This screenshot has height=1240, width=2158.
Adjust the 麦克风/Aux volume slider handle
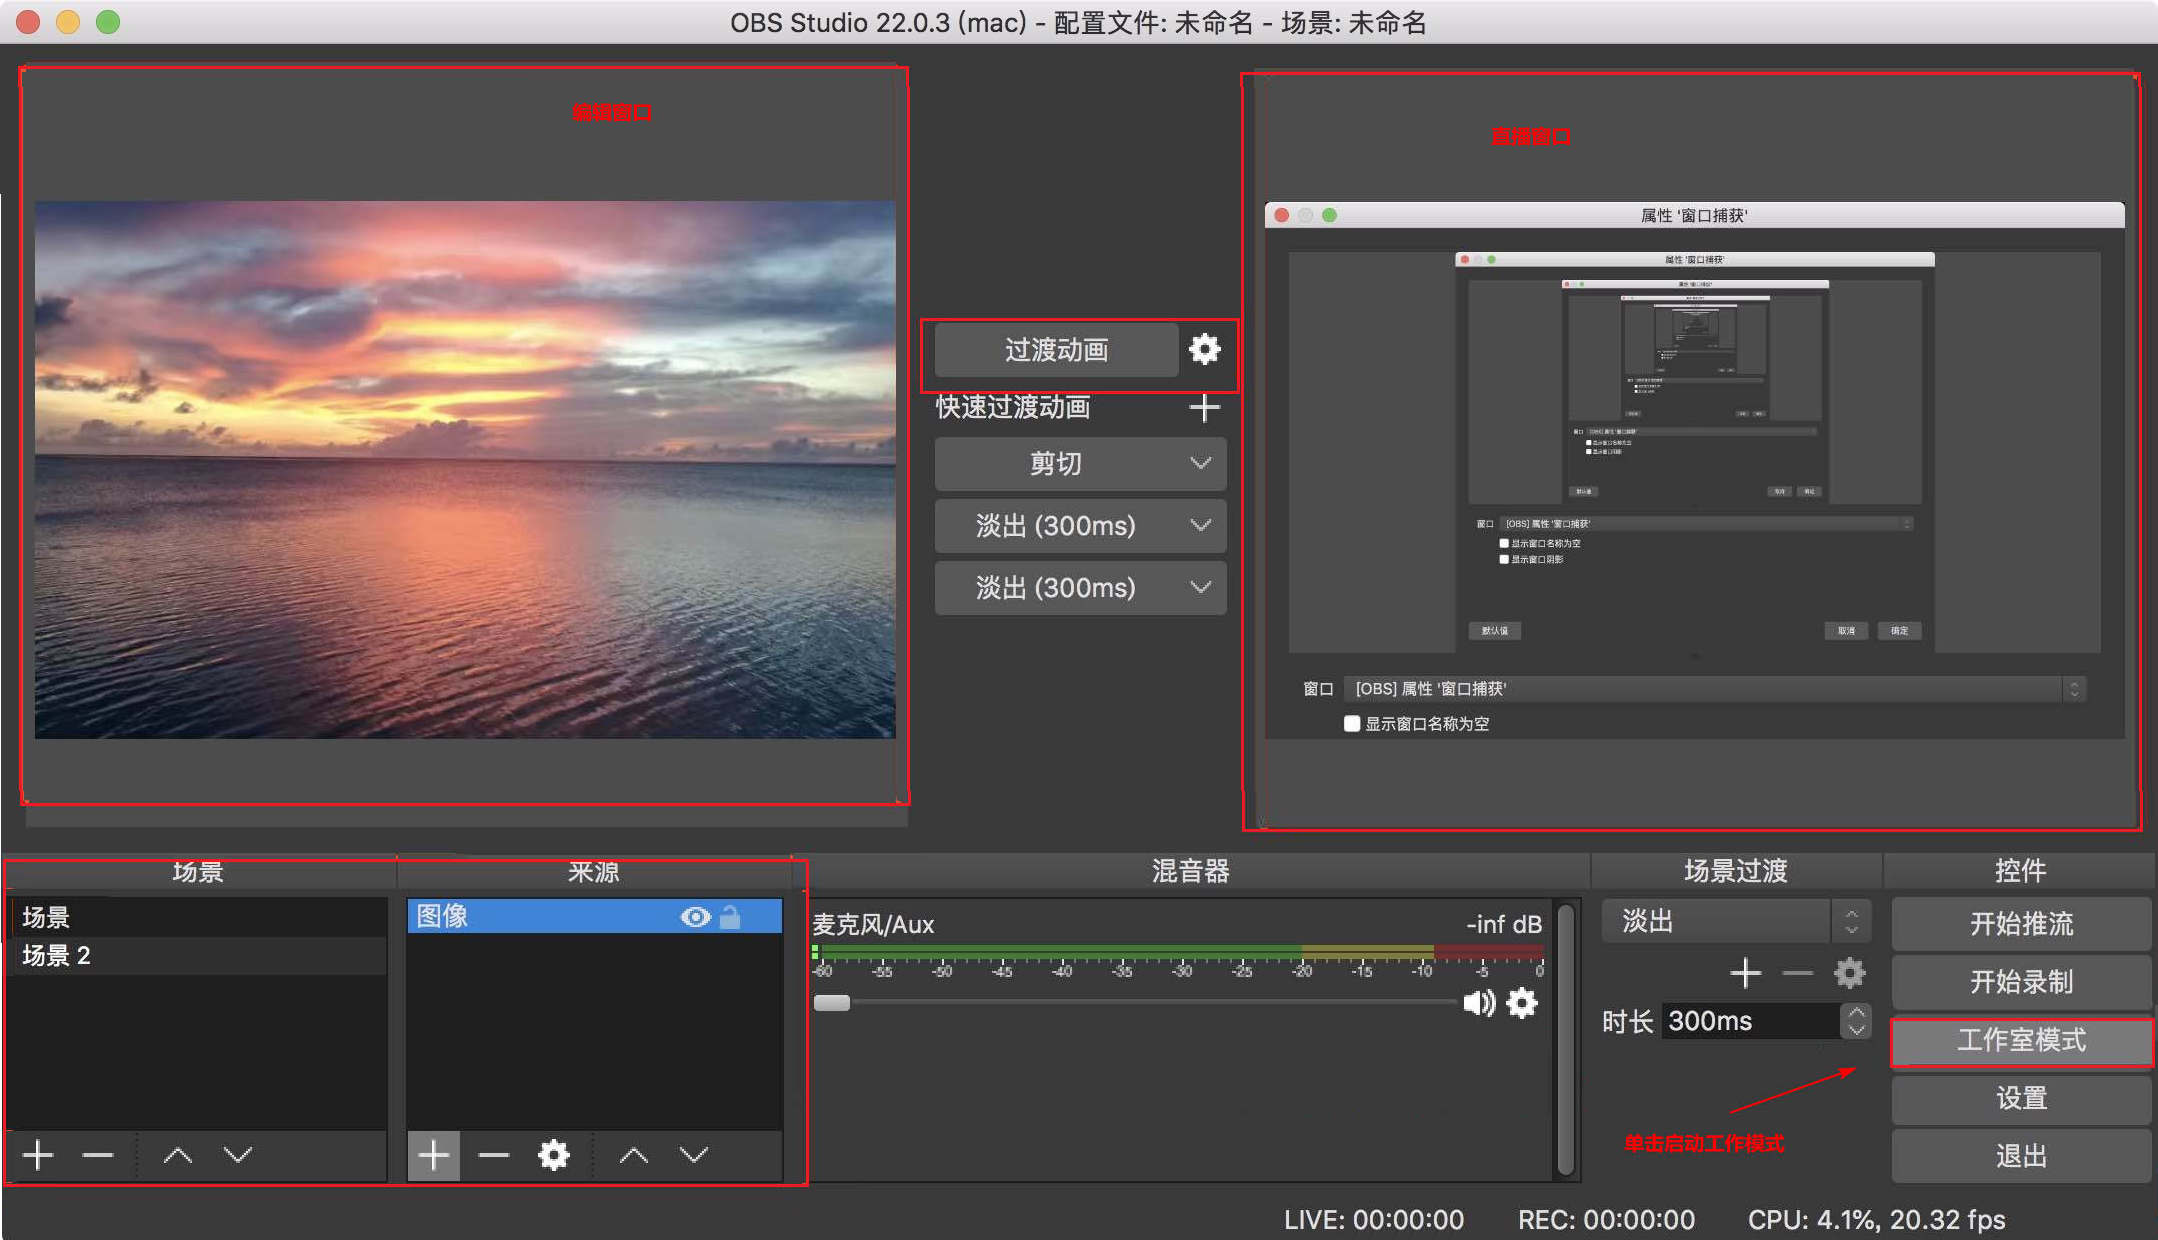click(831, 1002)
